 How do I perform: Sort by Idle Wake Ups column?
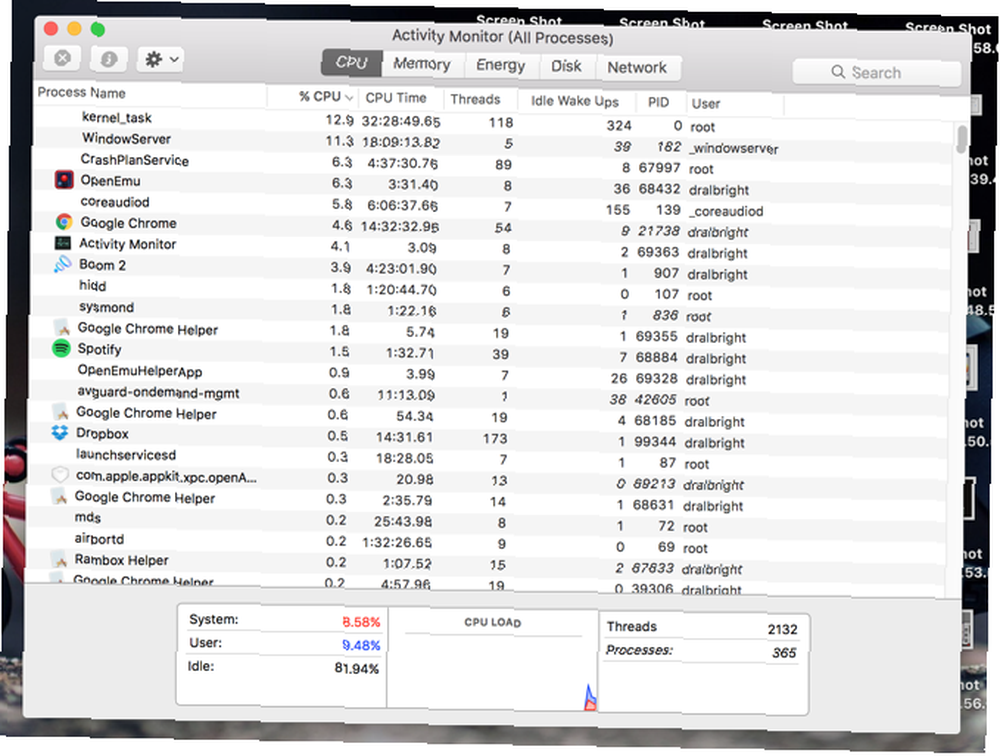575,101
